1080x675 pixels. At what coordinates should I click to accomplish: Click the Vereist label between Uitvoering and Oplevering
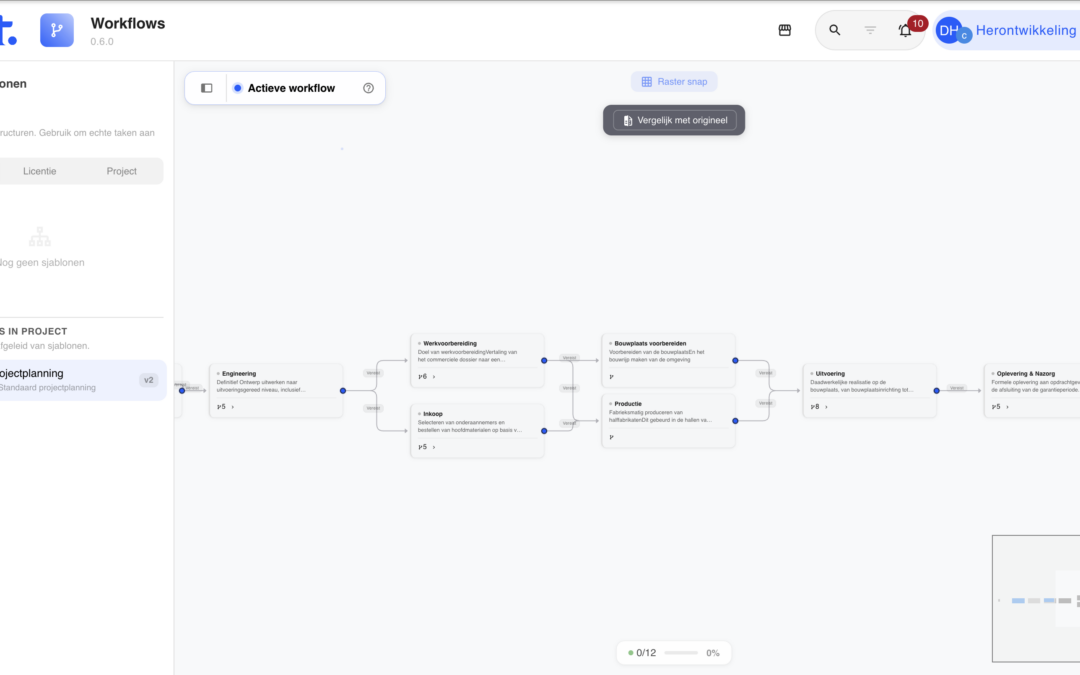pyautogui.click(x=957, y=388)
